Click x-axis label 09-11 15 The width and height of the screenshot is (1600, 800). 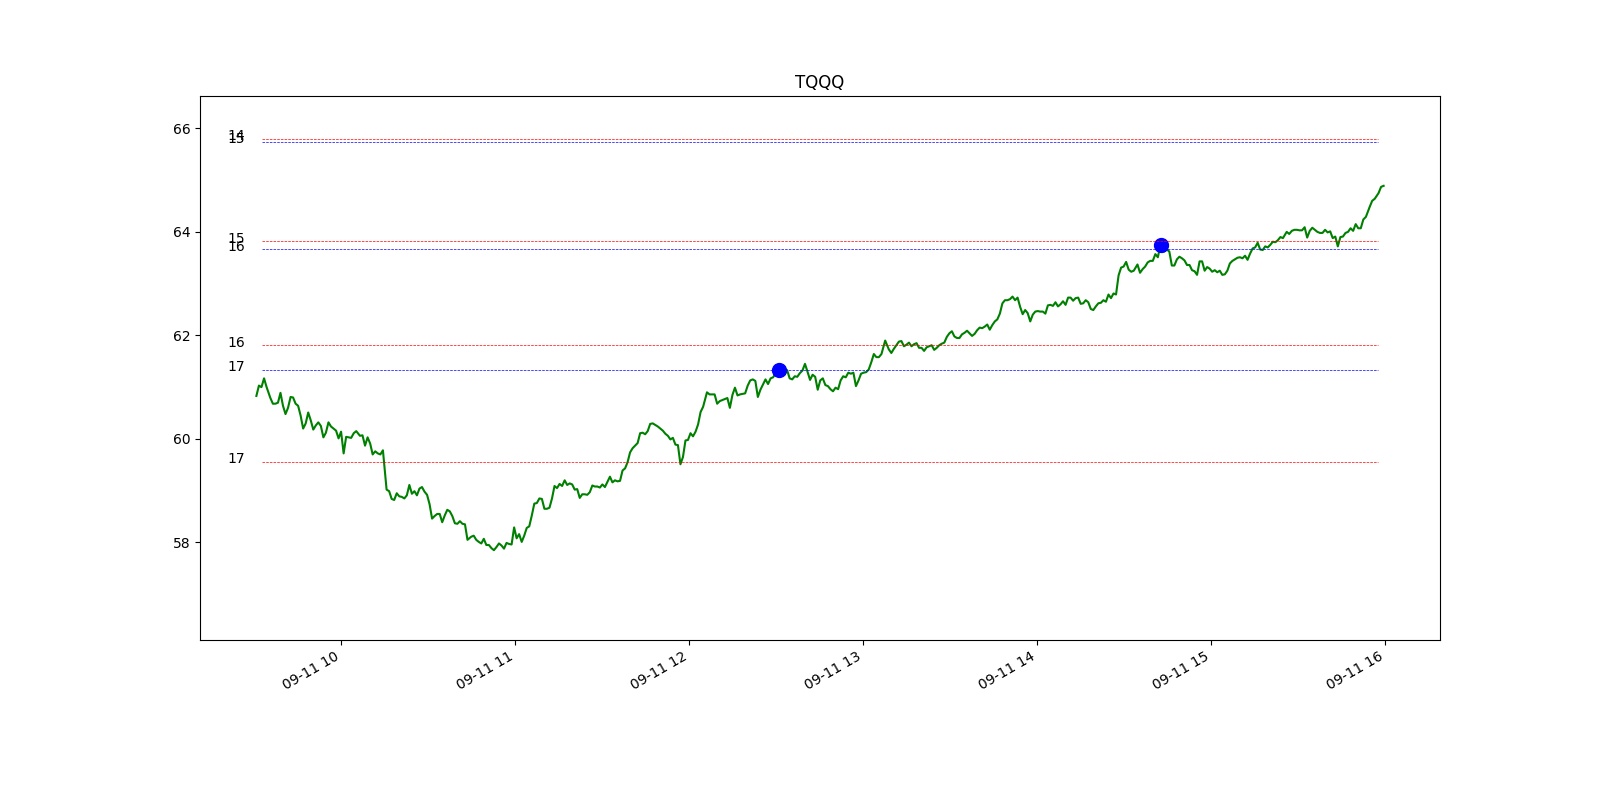point(1181,669)
